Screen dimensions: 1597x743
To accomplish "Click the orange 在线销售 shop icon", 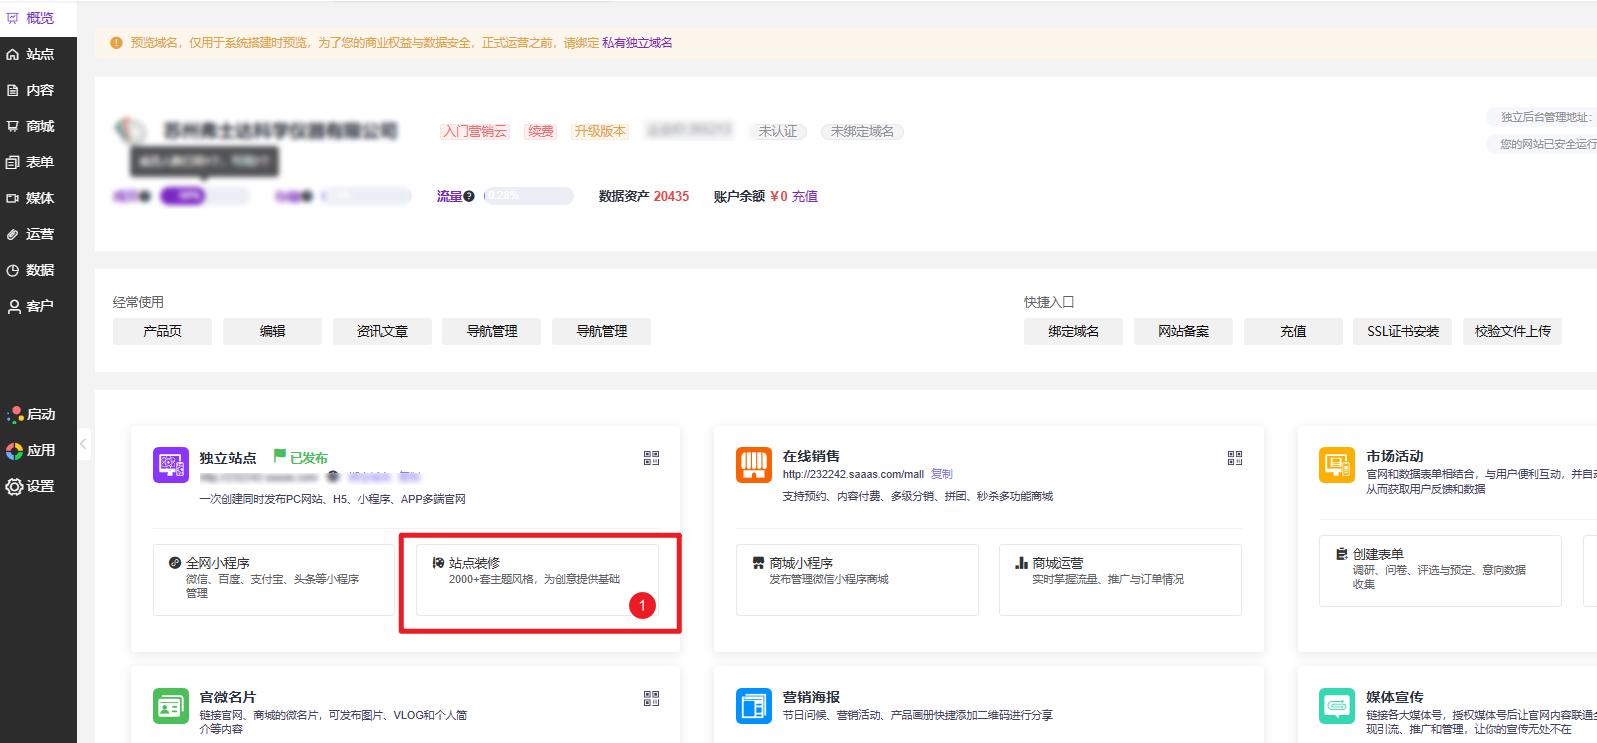I will [x=754, y=465].
